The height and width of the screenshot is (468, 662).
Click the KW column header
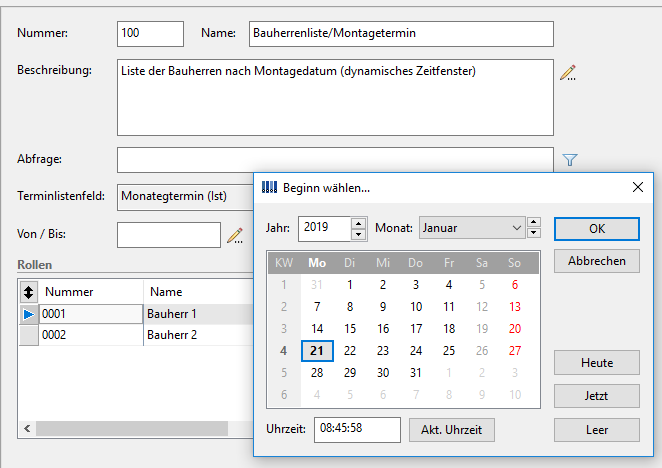coord(284,263)
